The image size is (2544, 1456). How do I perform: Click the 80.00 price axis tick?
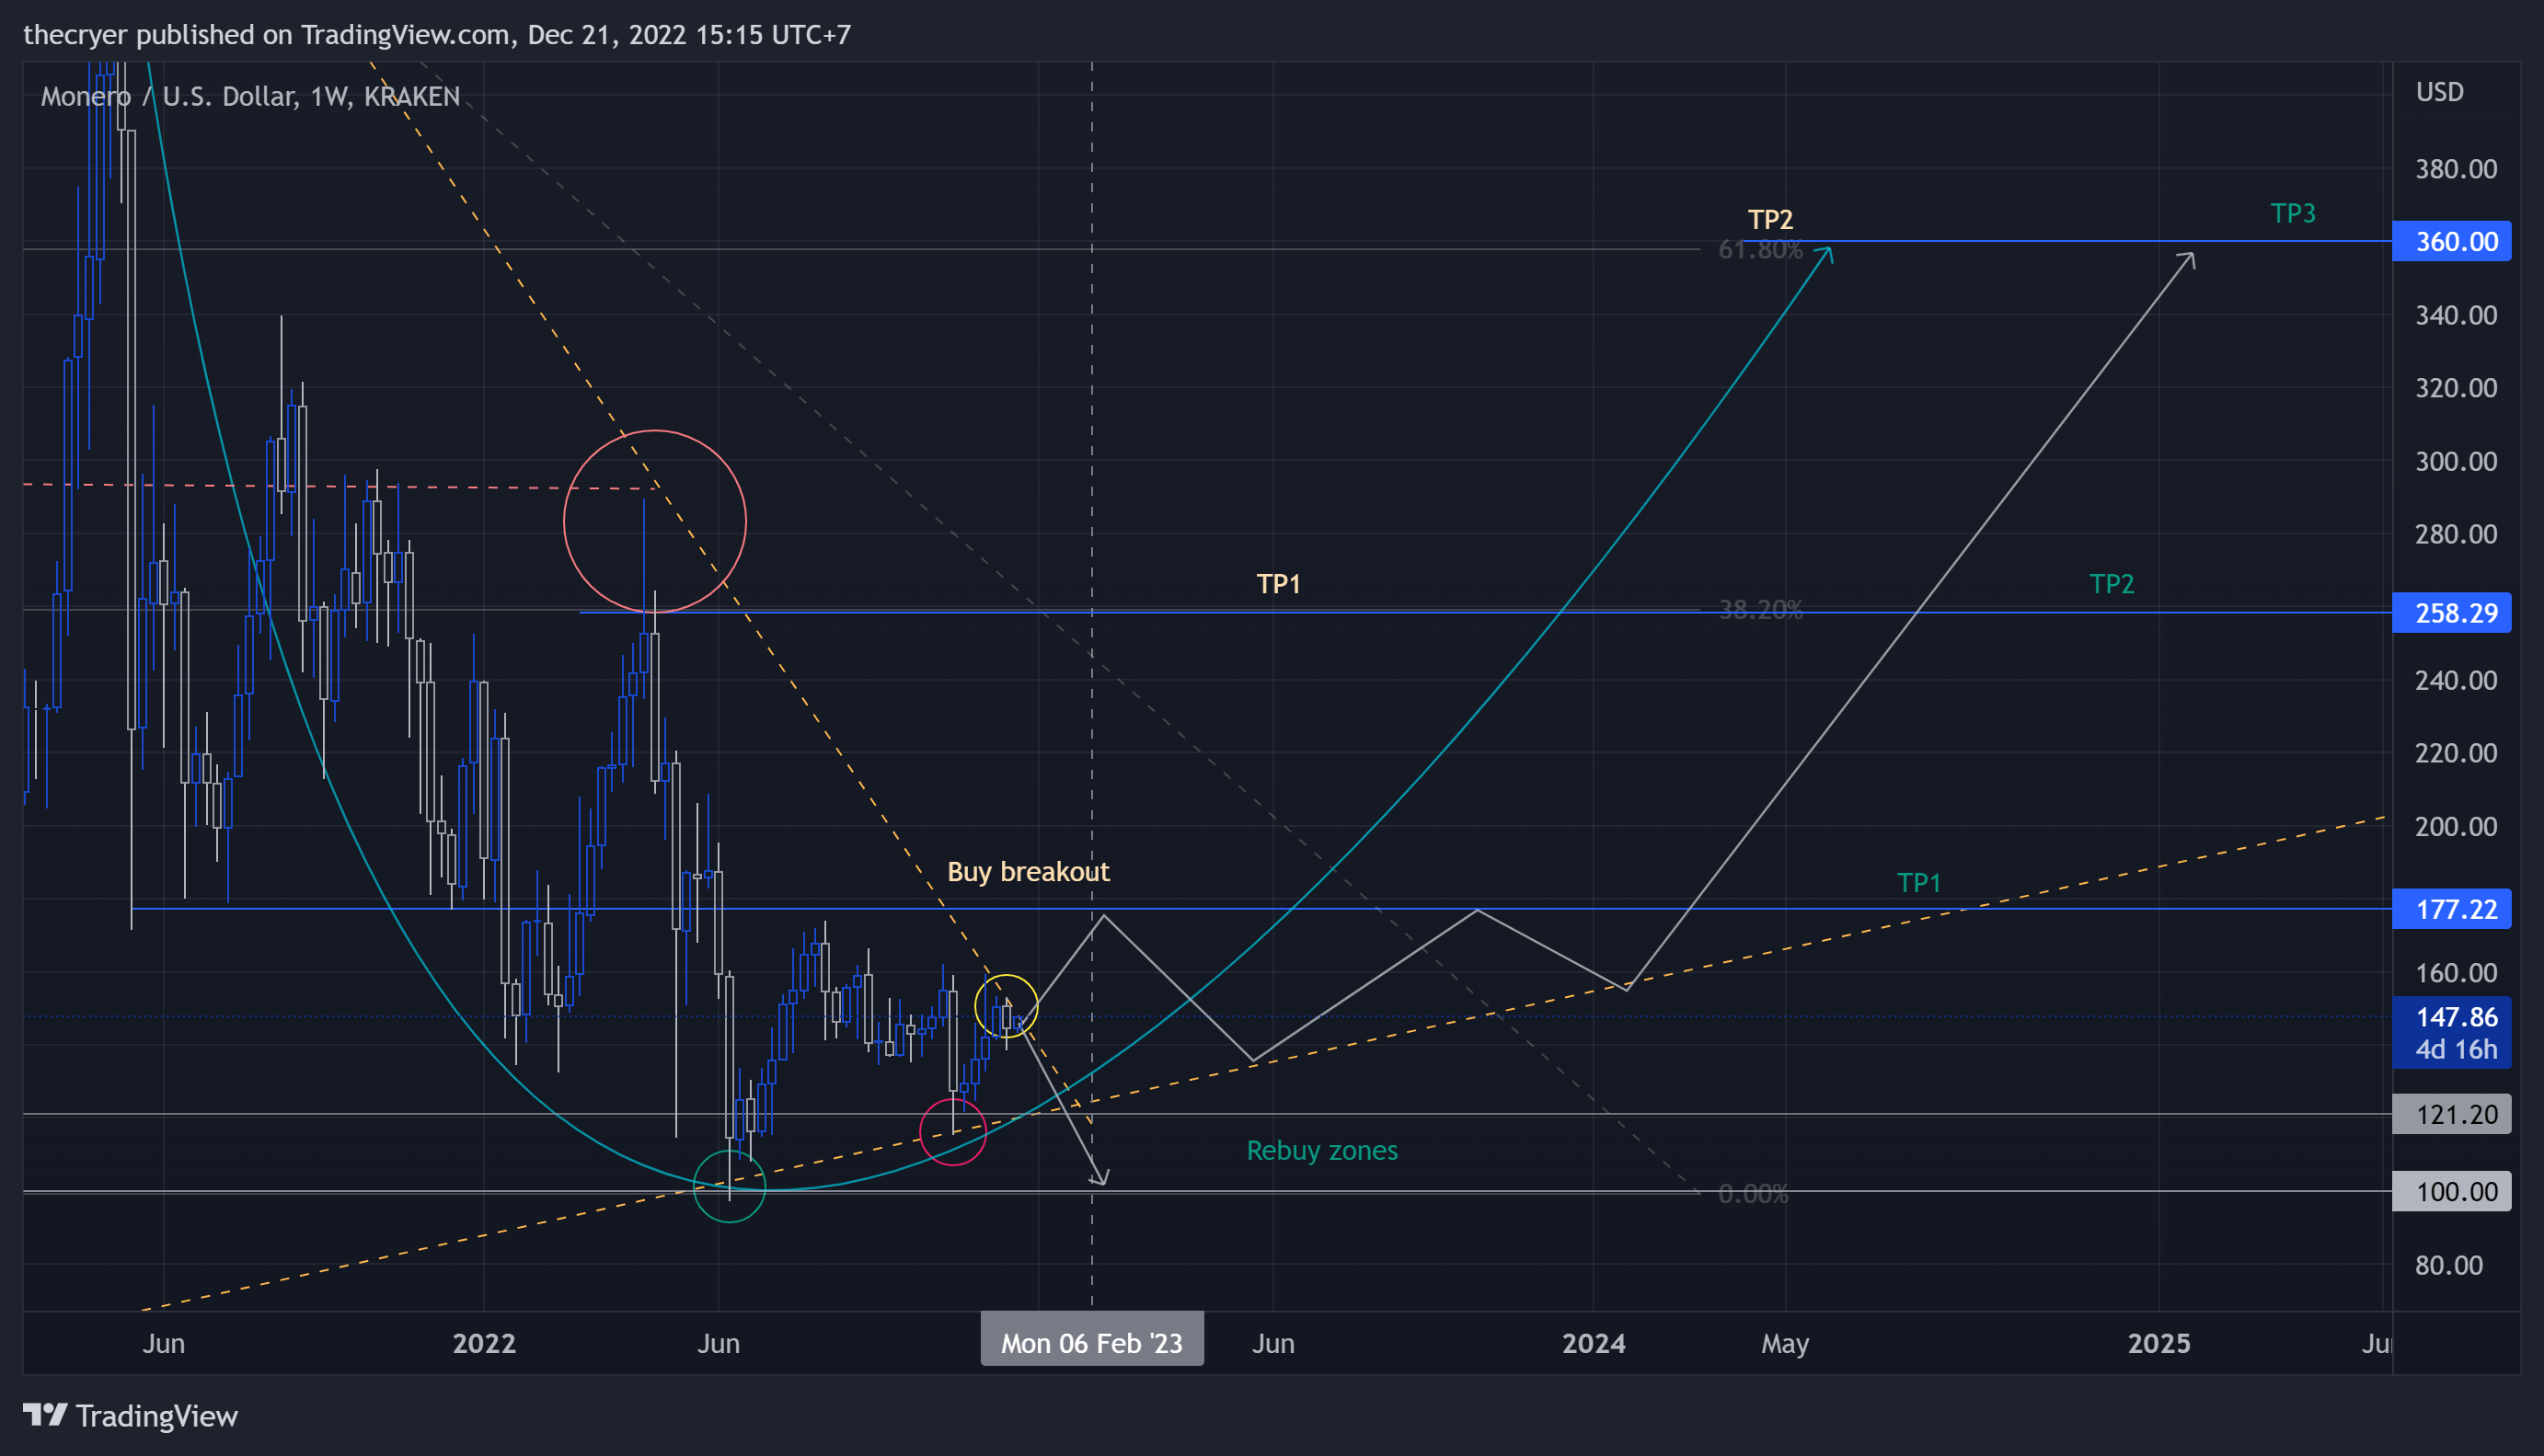click(2449, 1266)
